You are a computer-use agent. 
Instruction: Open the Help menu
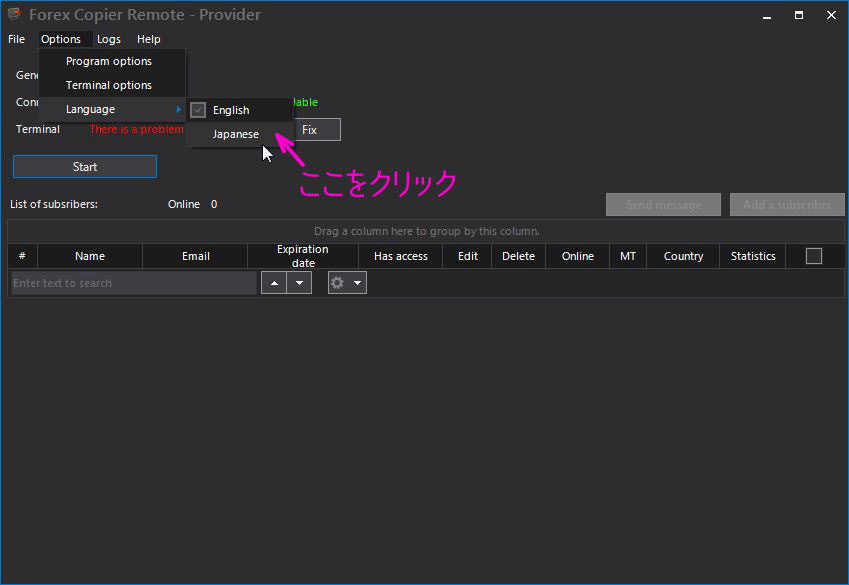[x=148, y=39]
